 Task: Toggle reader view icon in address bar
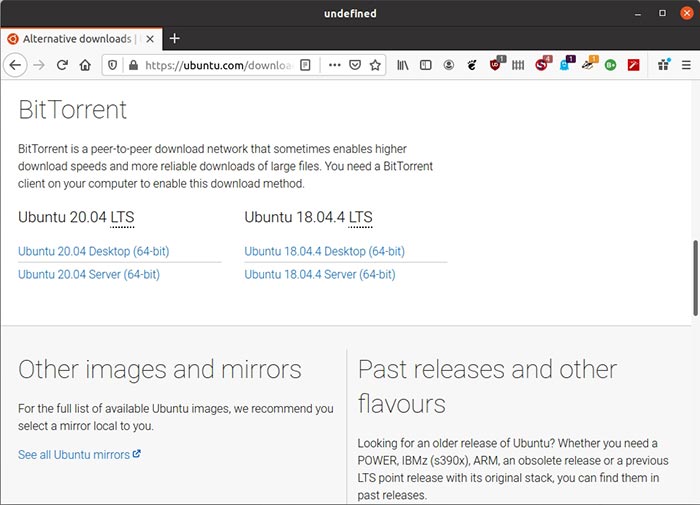305,65
